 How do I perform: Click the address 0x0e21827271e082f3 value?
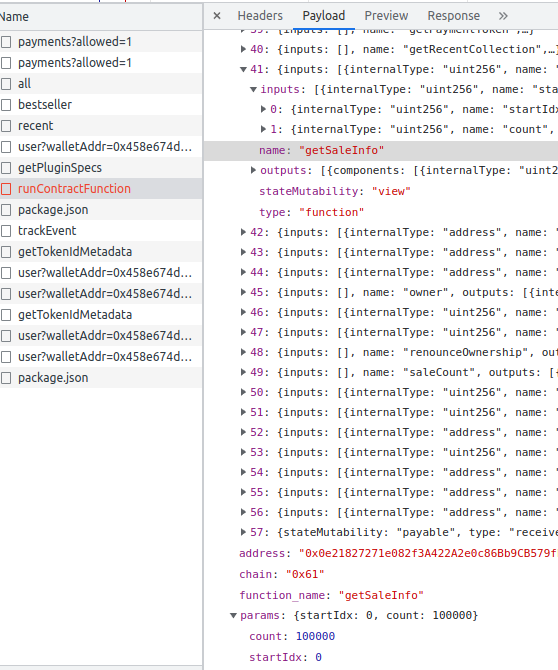coord(428,553)
